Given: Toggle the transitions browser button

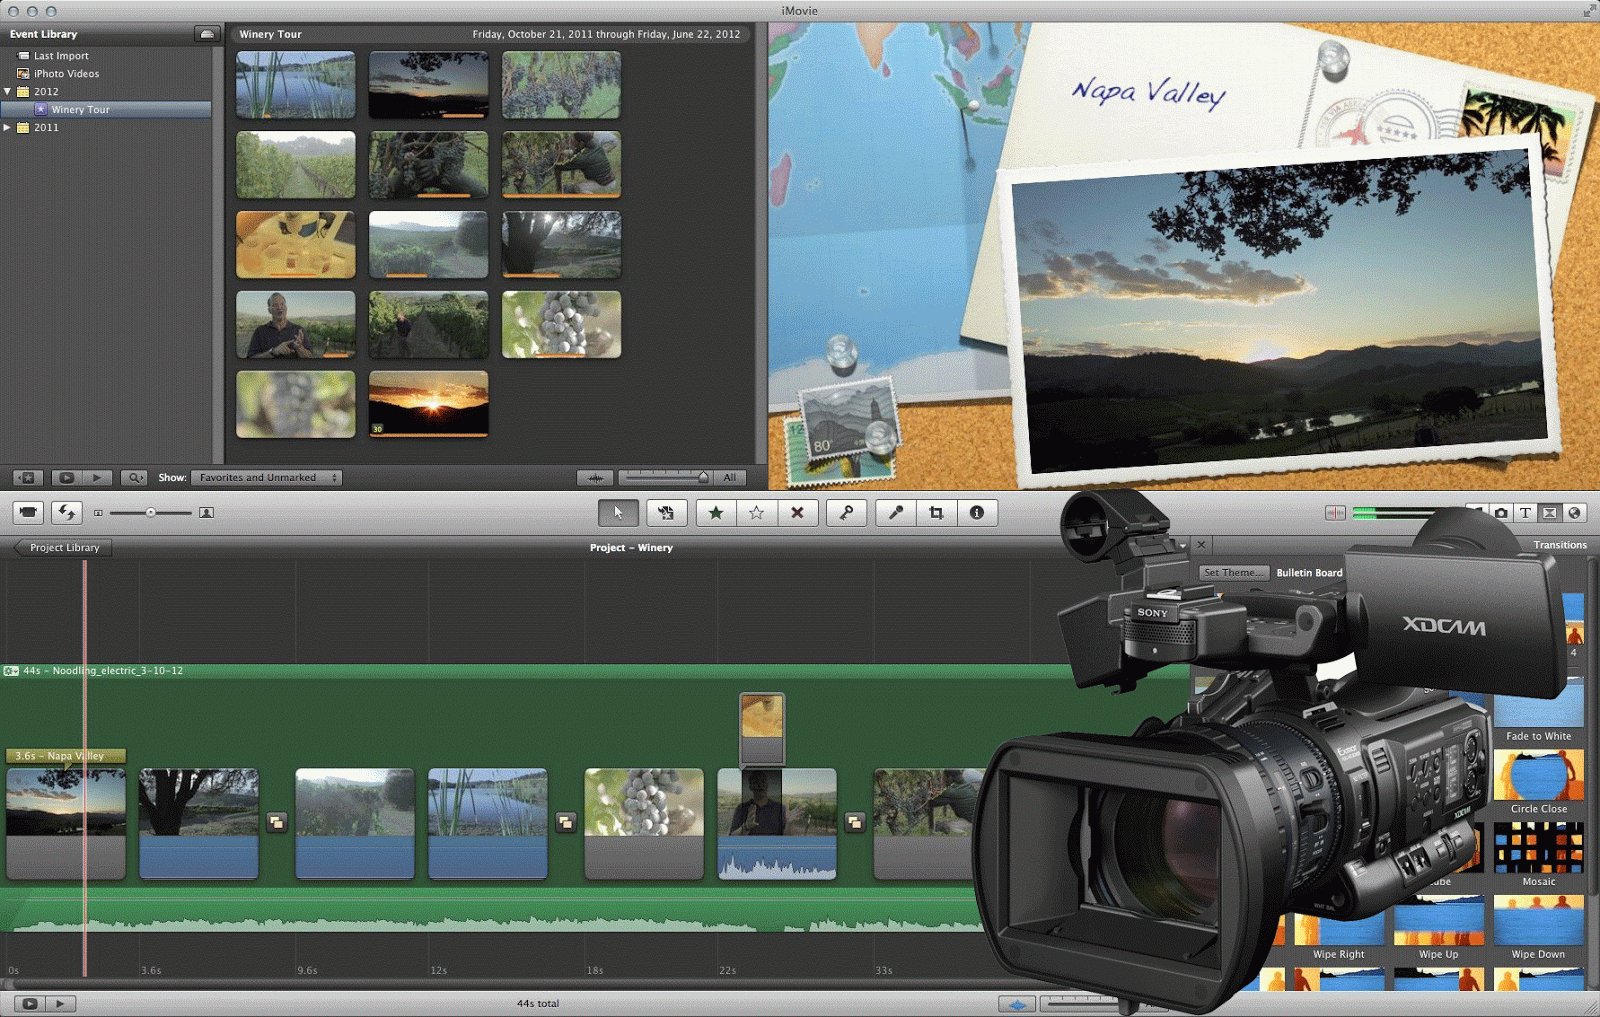Looking at the screenshot, I should [1549, 512].
